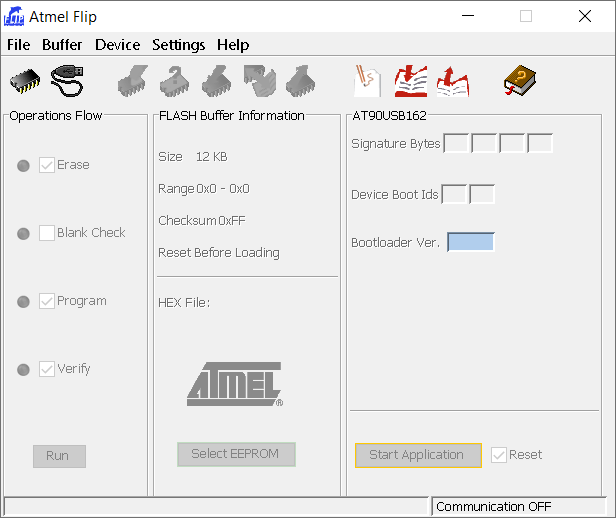Click the Load HEX File icon
Viewport: 616px width, 518px height.
[x=411, y=81]
